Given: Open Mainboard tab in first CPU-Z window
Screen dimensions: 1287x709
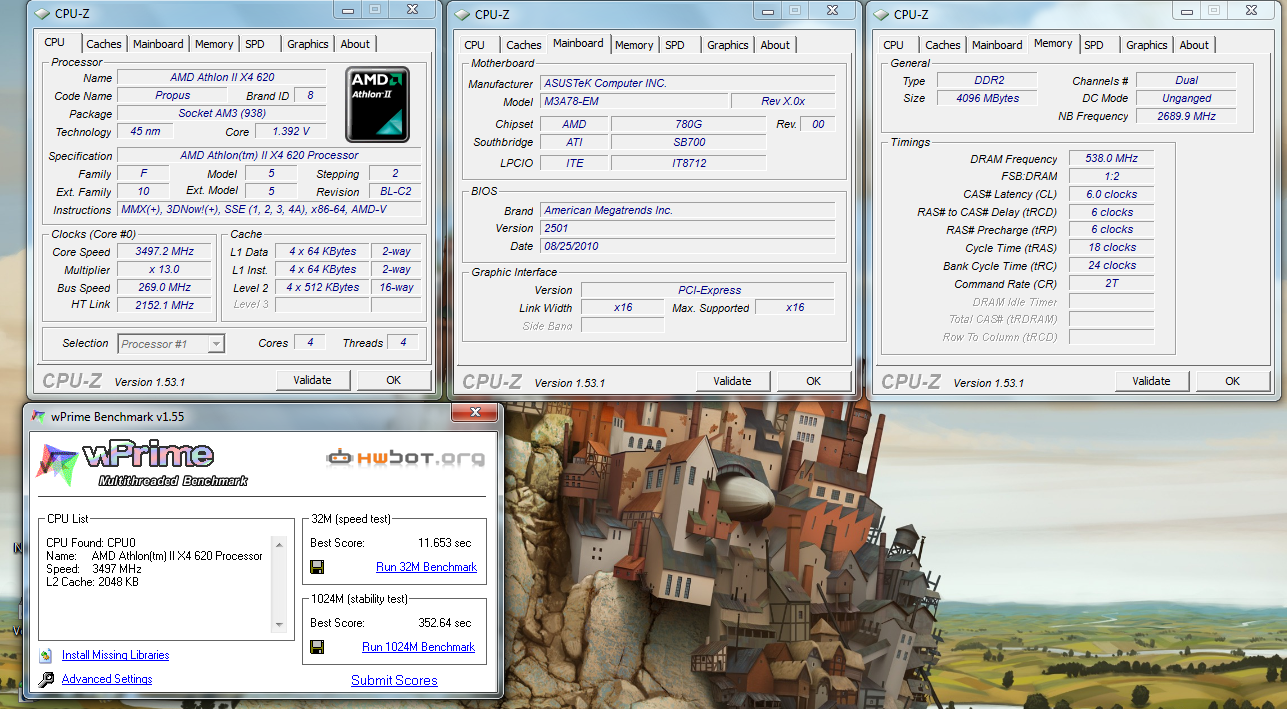Looking at the screenshot, I should (x=159, y=44).
